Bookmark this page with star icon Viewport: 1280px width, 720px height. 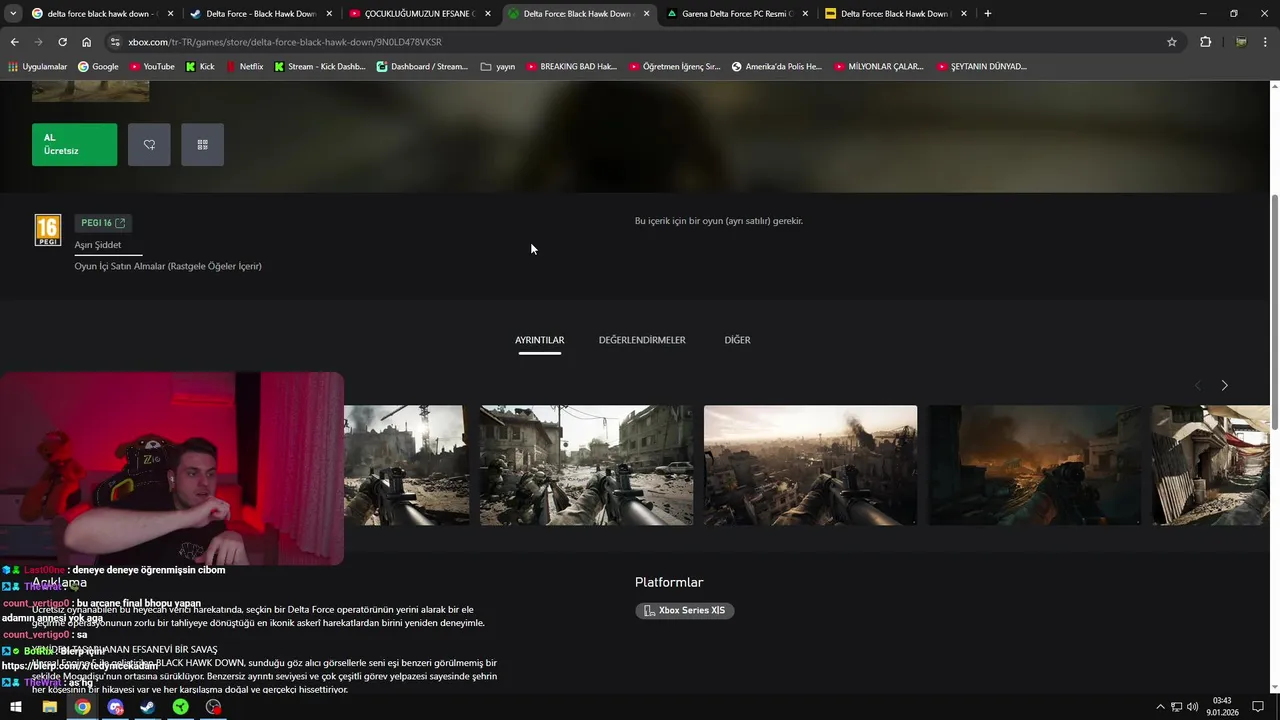1172,42
